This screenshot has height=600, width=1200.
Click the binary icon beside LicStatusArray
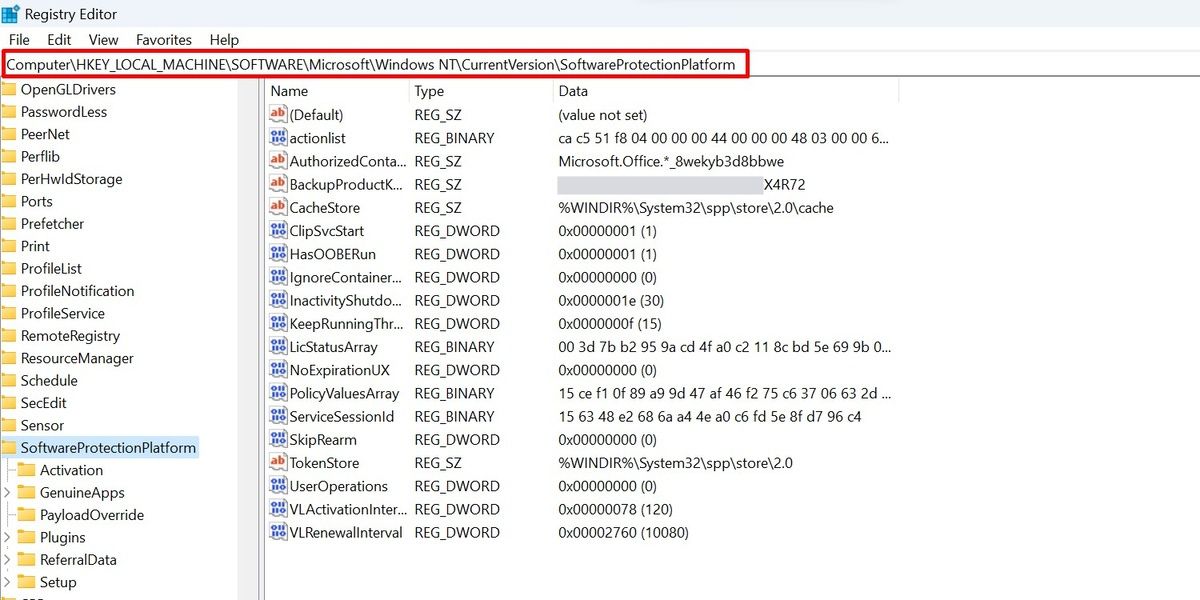click(x=277, y=346)
